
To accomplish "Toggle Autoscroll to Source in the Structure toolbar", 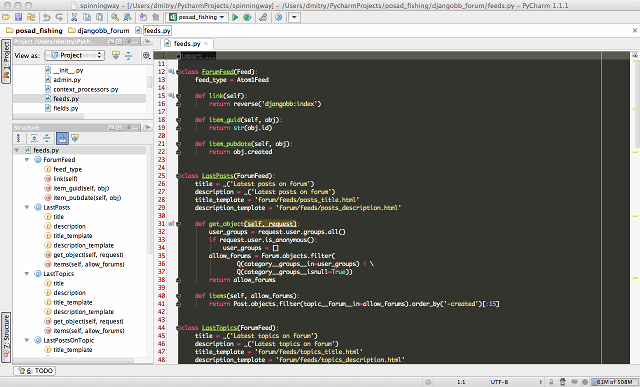I will tap(62, 138).
